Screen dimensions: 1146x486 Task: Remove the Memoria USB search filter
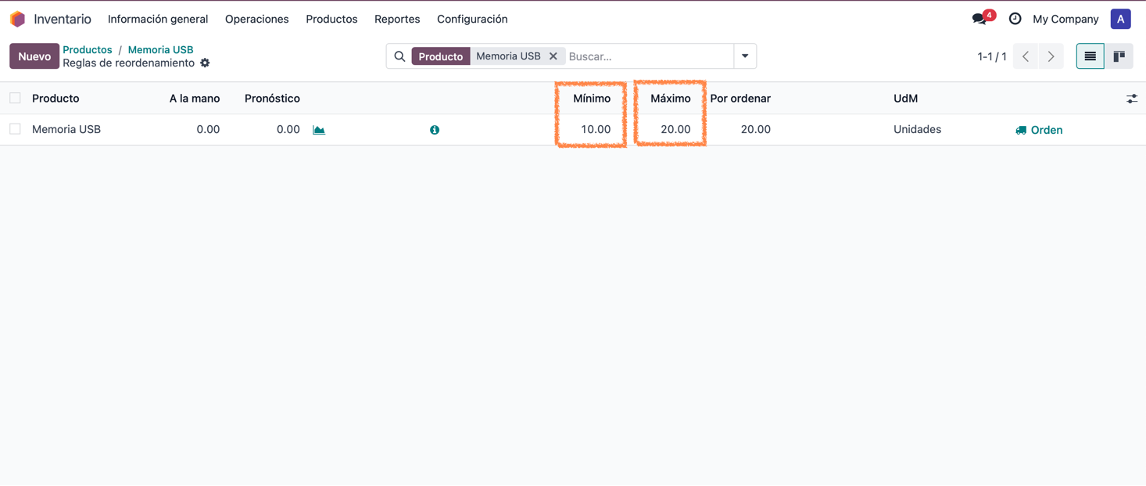[553, 56]
